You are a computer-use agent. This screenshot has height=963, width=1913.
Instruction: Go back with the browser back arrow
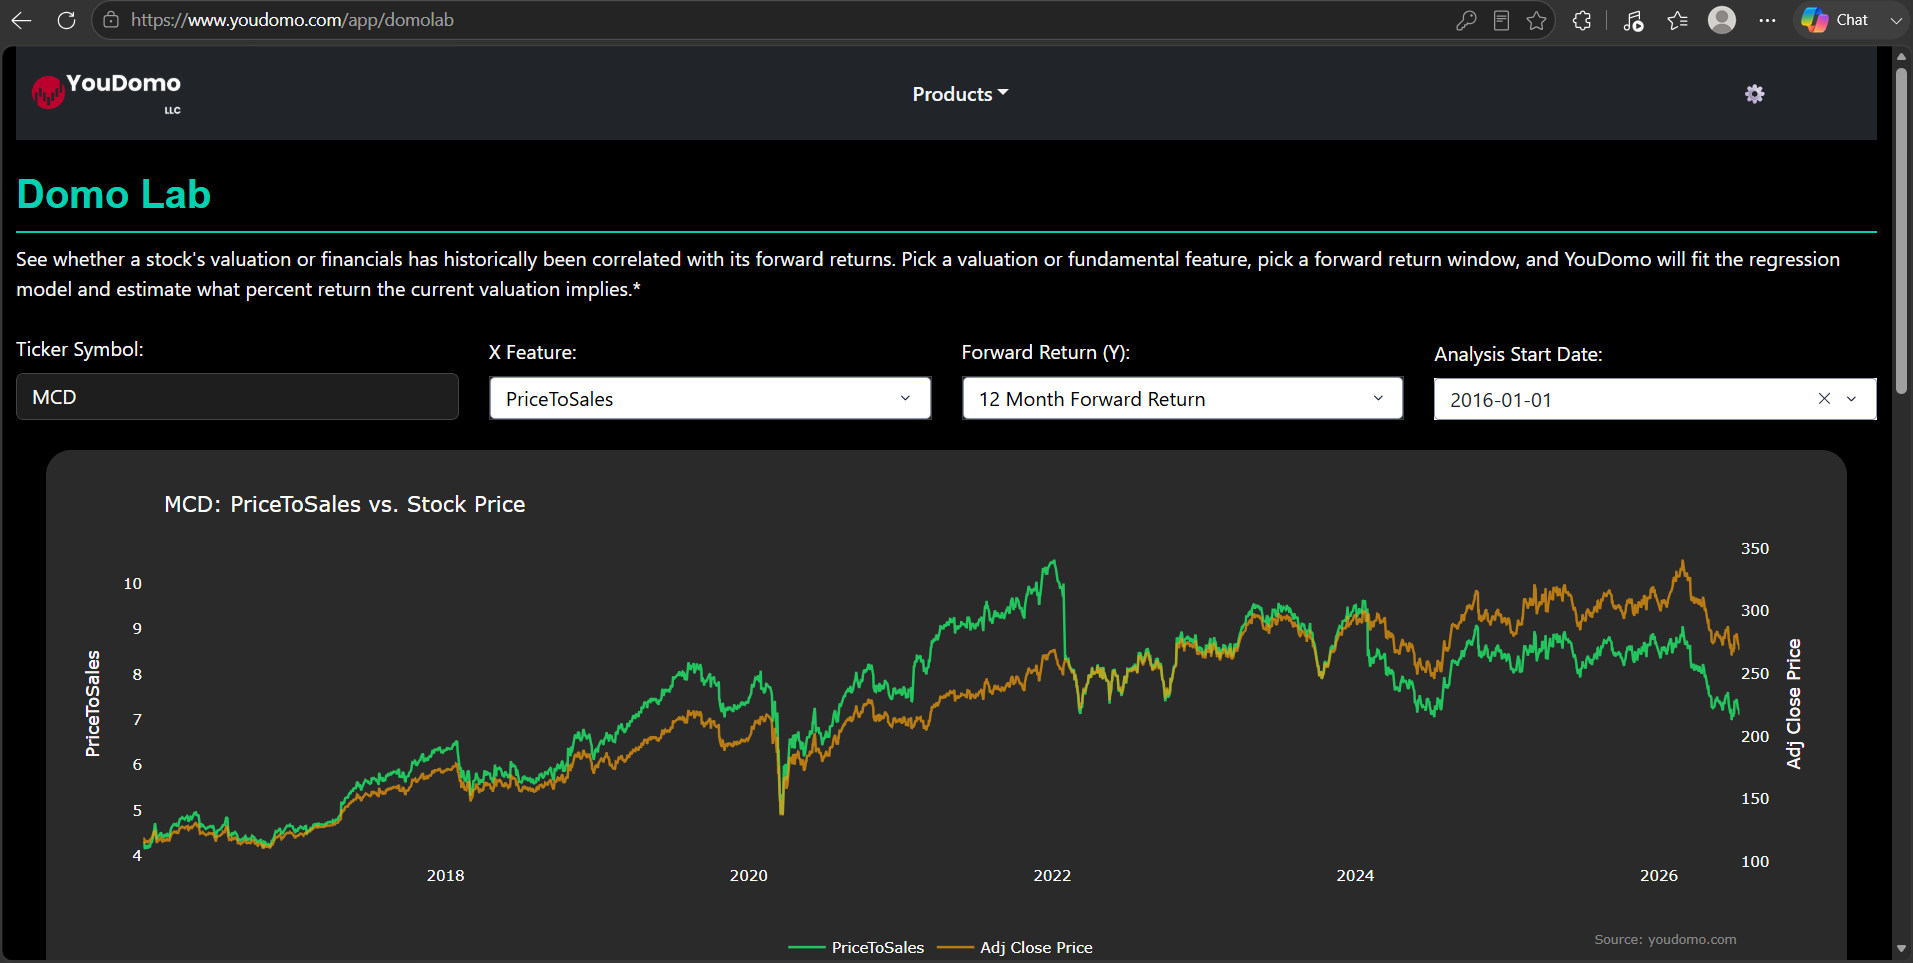pyautogui.click(x=21, y=20)
